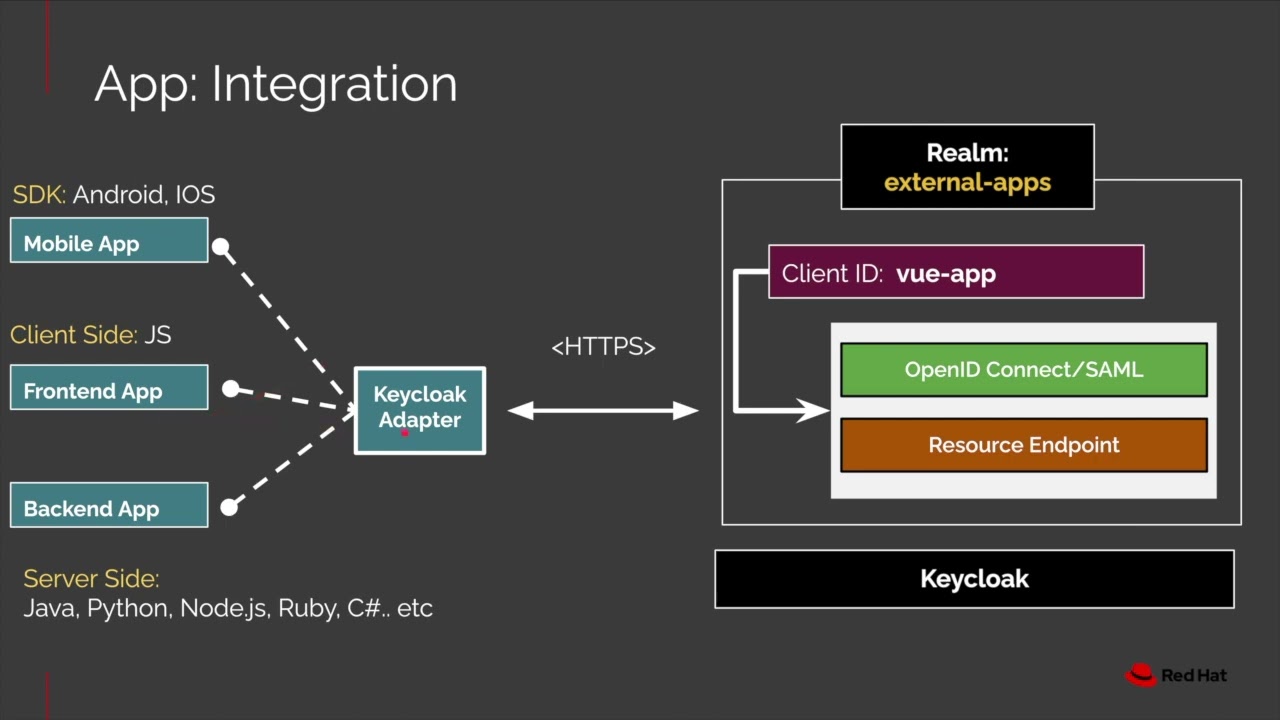Click the green OpenID Connect/SAML box
Screen dimensions: 1280x720
(x=1024, y=370)
